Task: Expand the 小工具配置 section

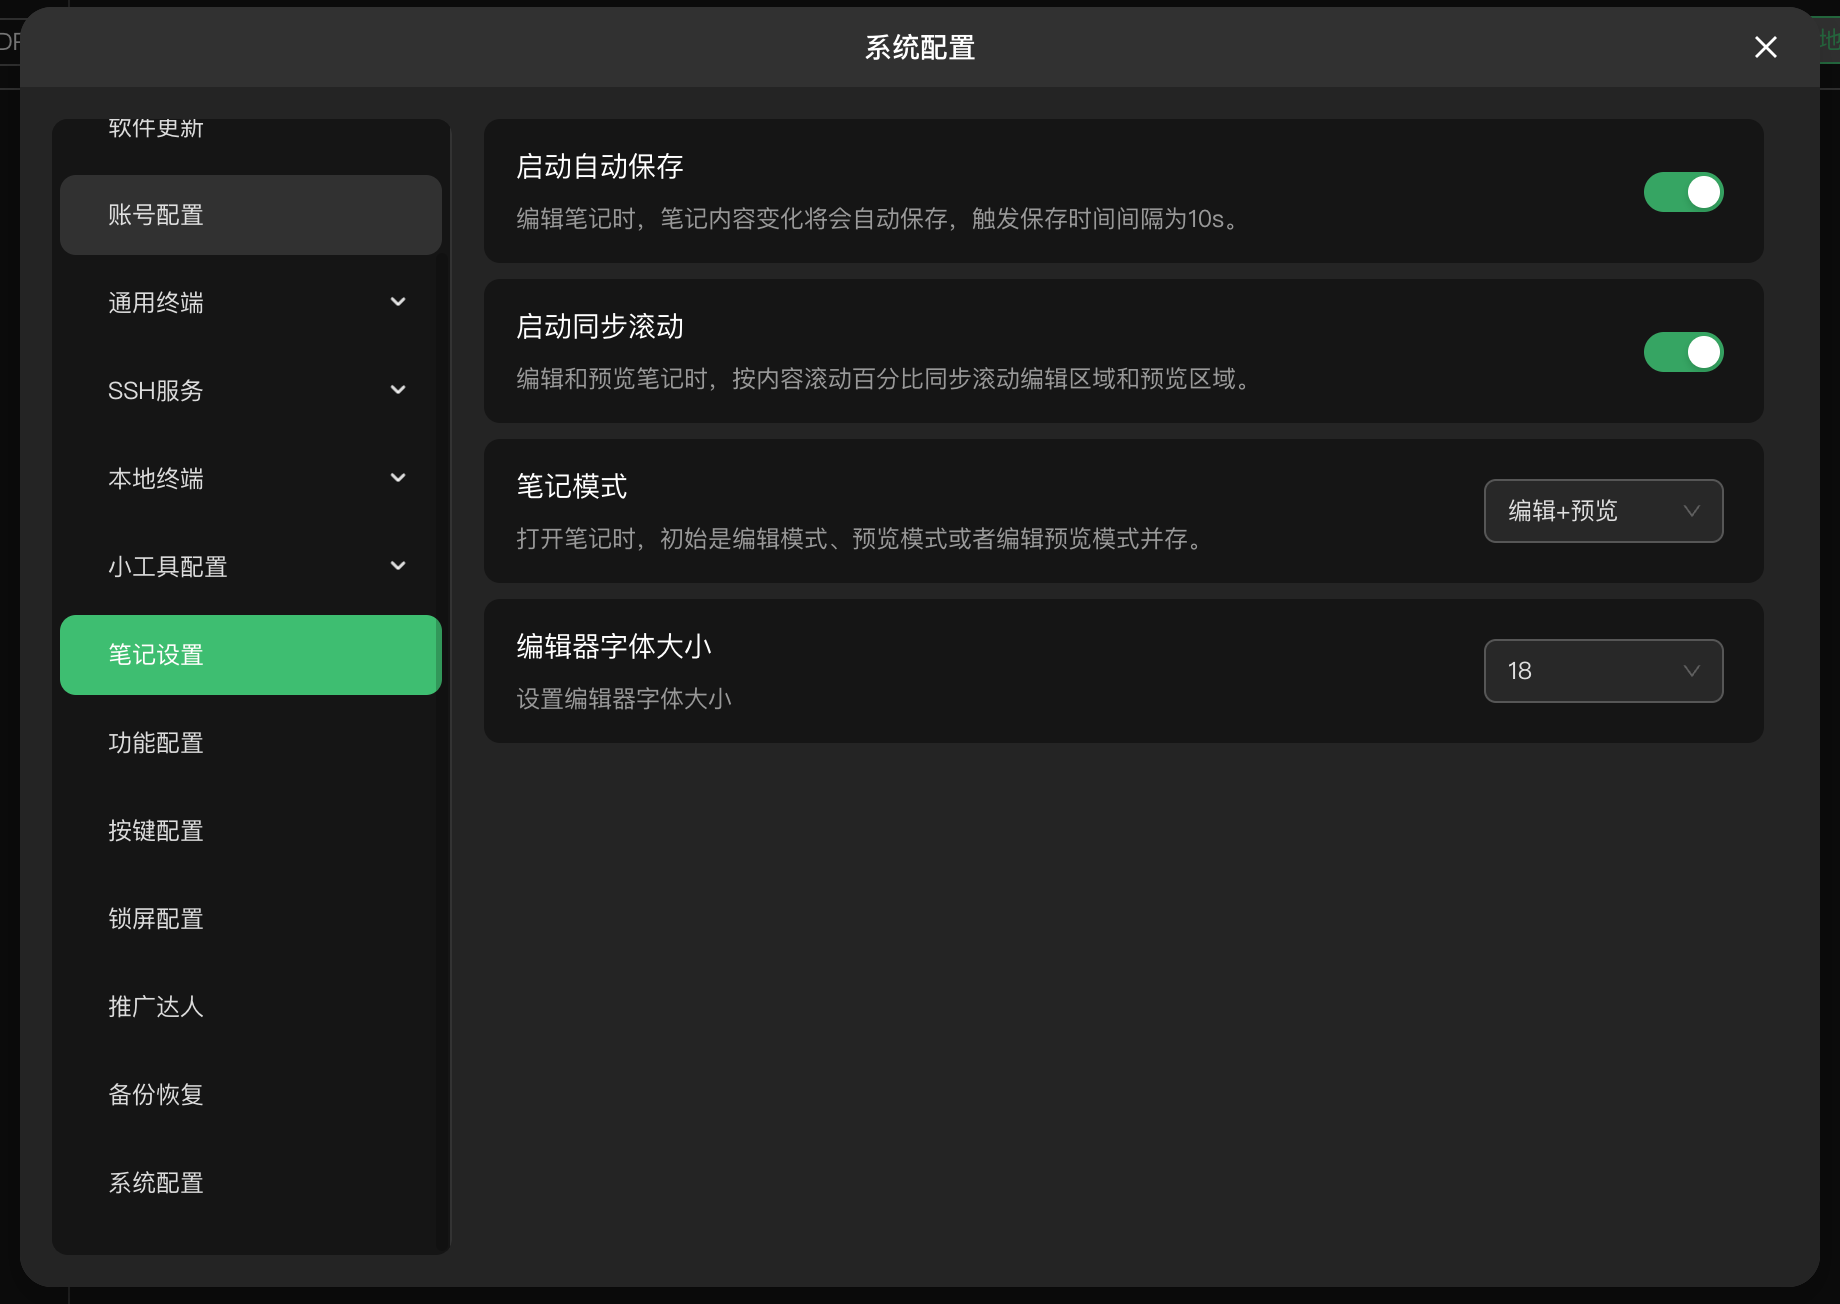Action: tap(250, 566)
